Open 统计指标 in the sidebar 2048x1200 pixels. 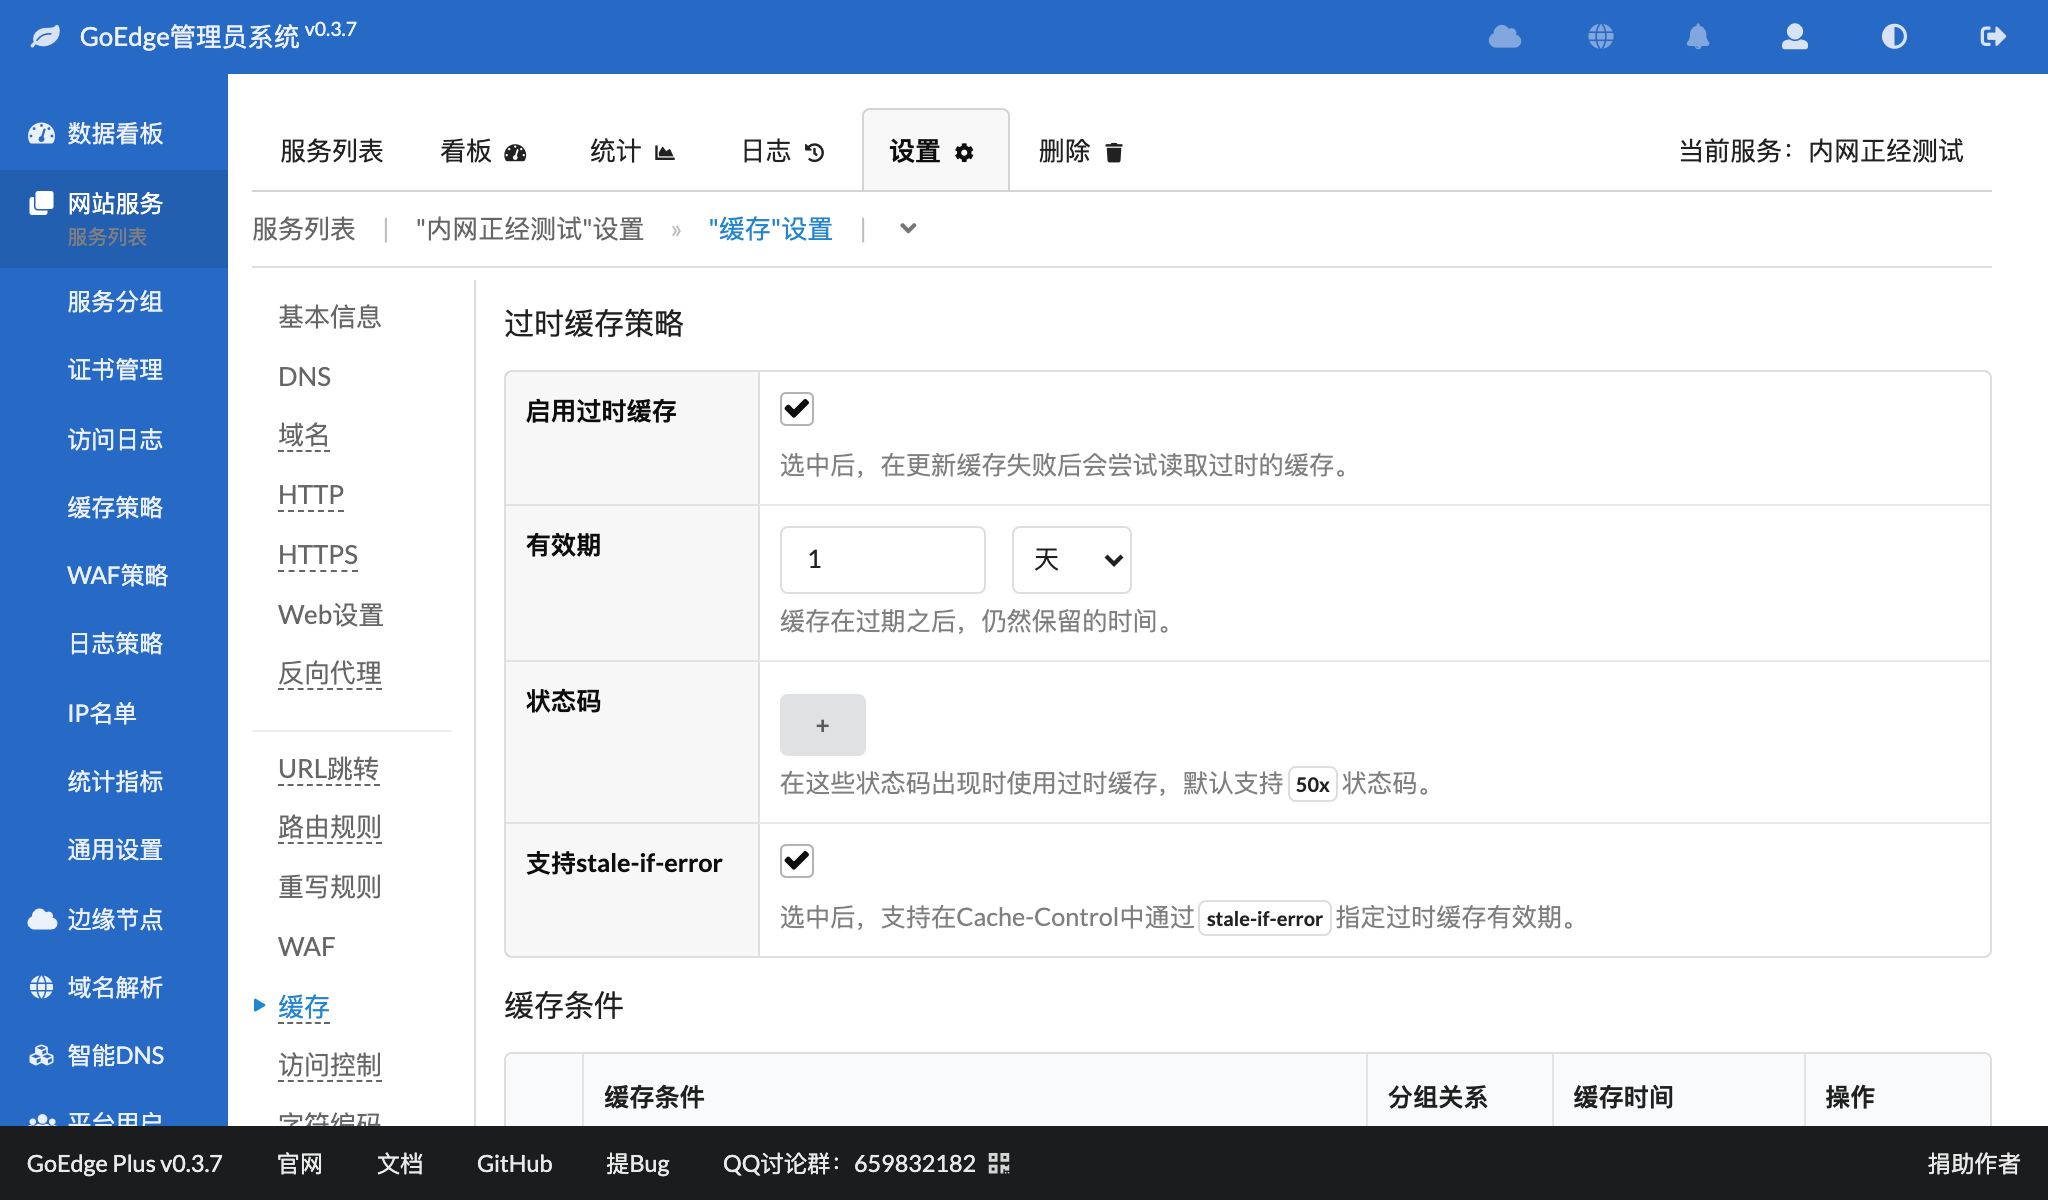click(x=115, y=781)
